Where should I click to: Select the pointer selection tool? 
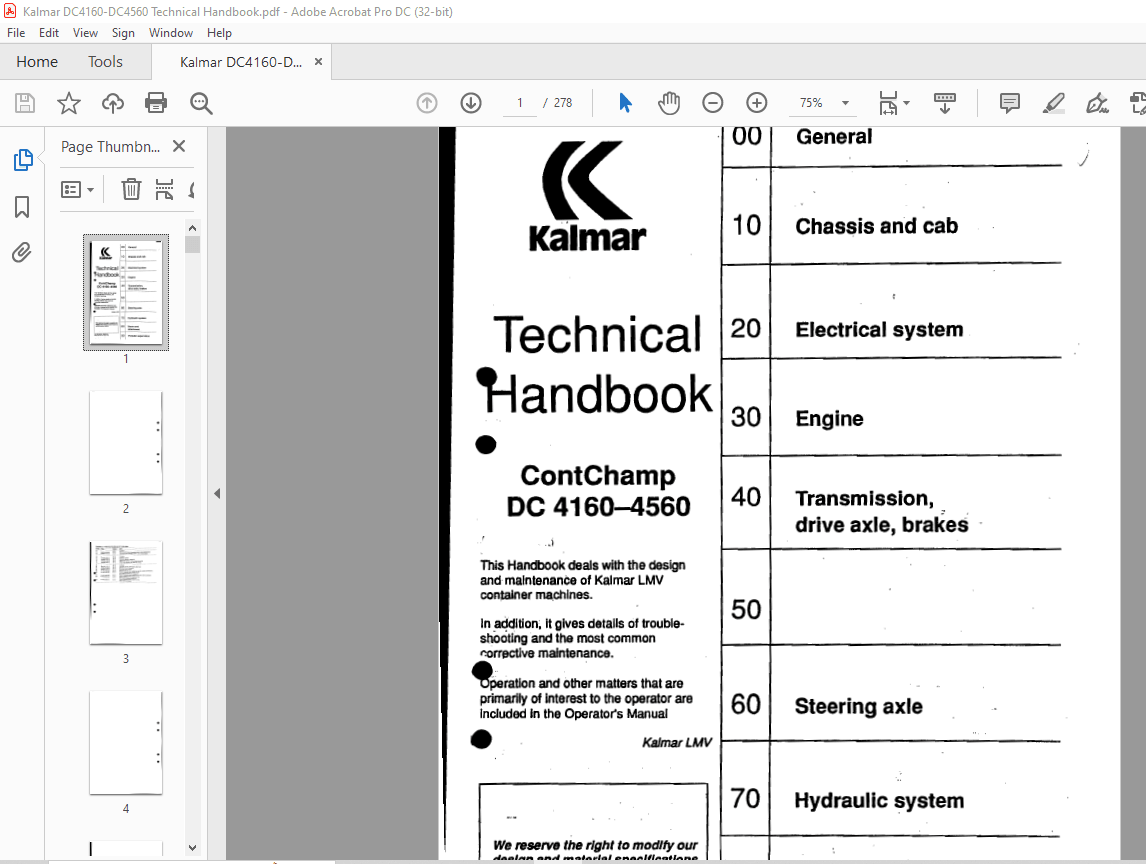click(623, 102)
